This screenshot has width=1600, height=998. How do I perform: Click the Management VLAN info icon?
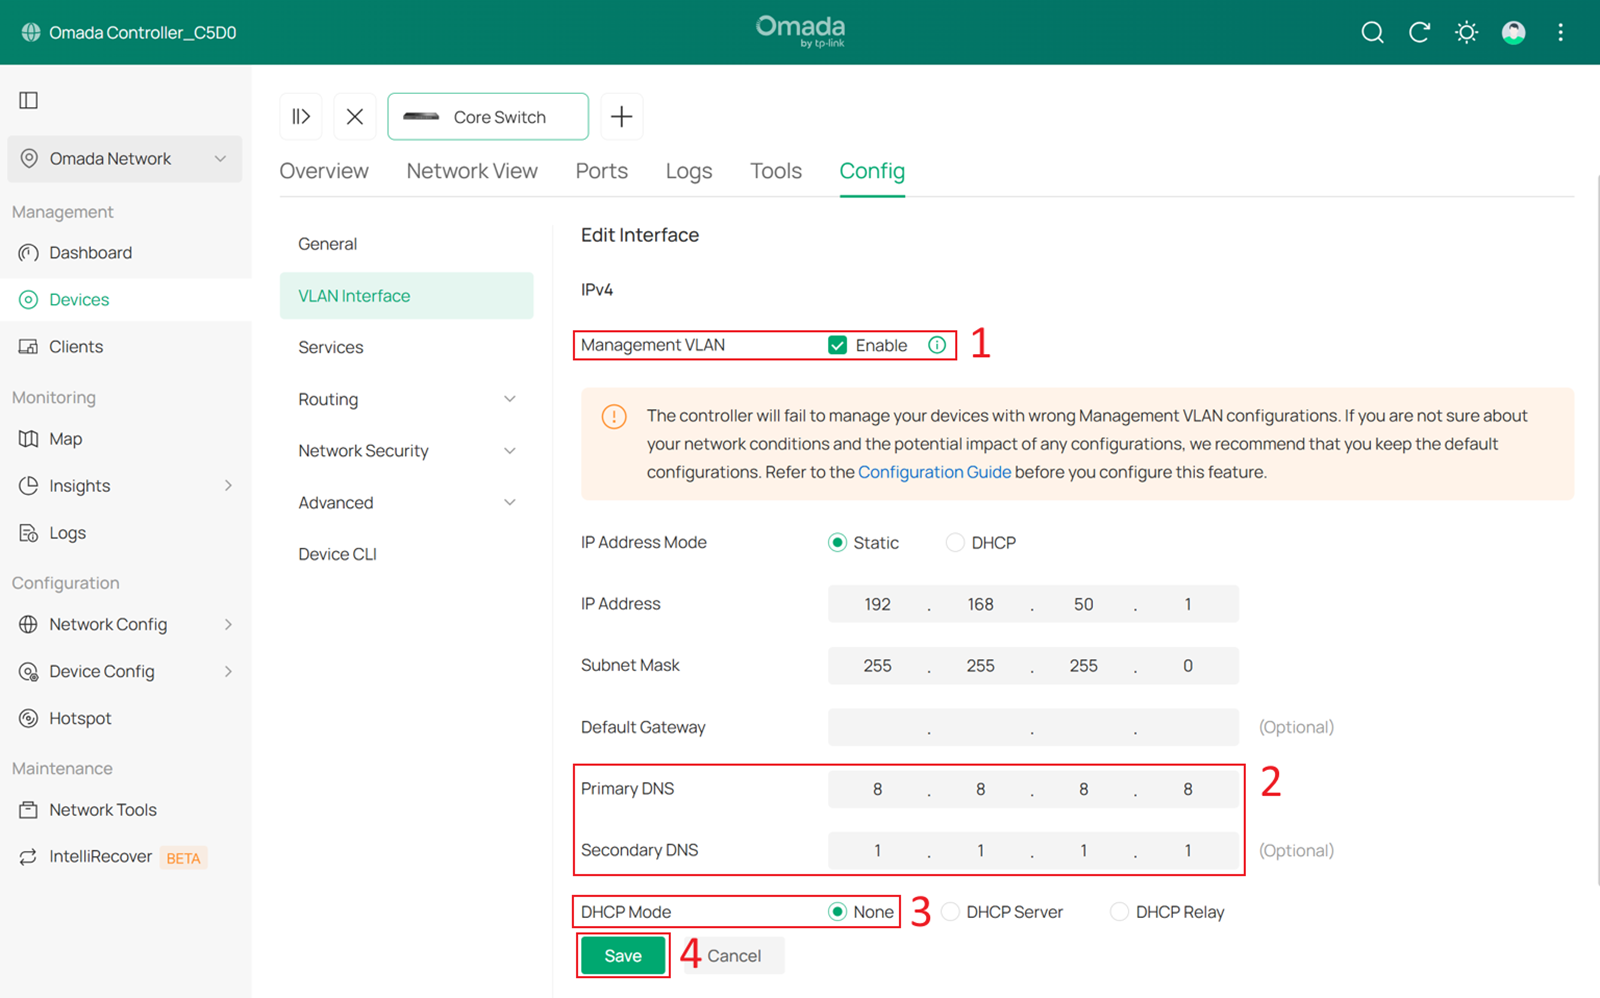tap(936, 344)
